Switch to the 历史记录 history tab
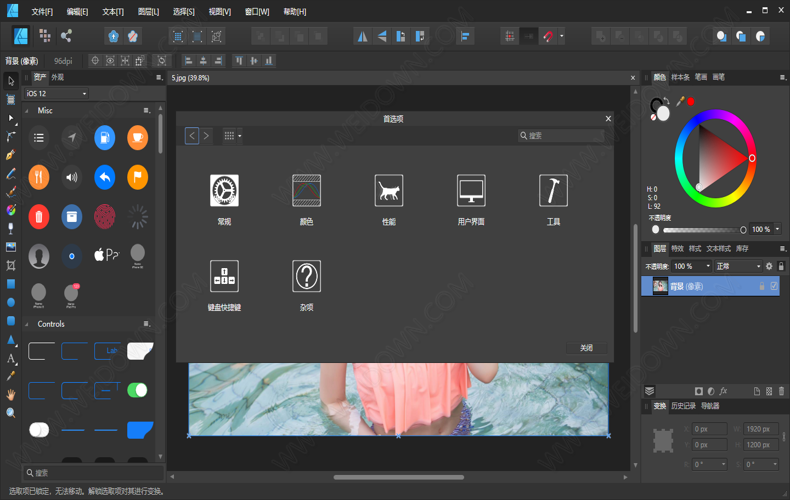790x500 pixels. (683, 406)
